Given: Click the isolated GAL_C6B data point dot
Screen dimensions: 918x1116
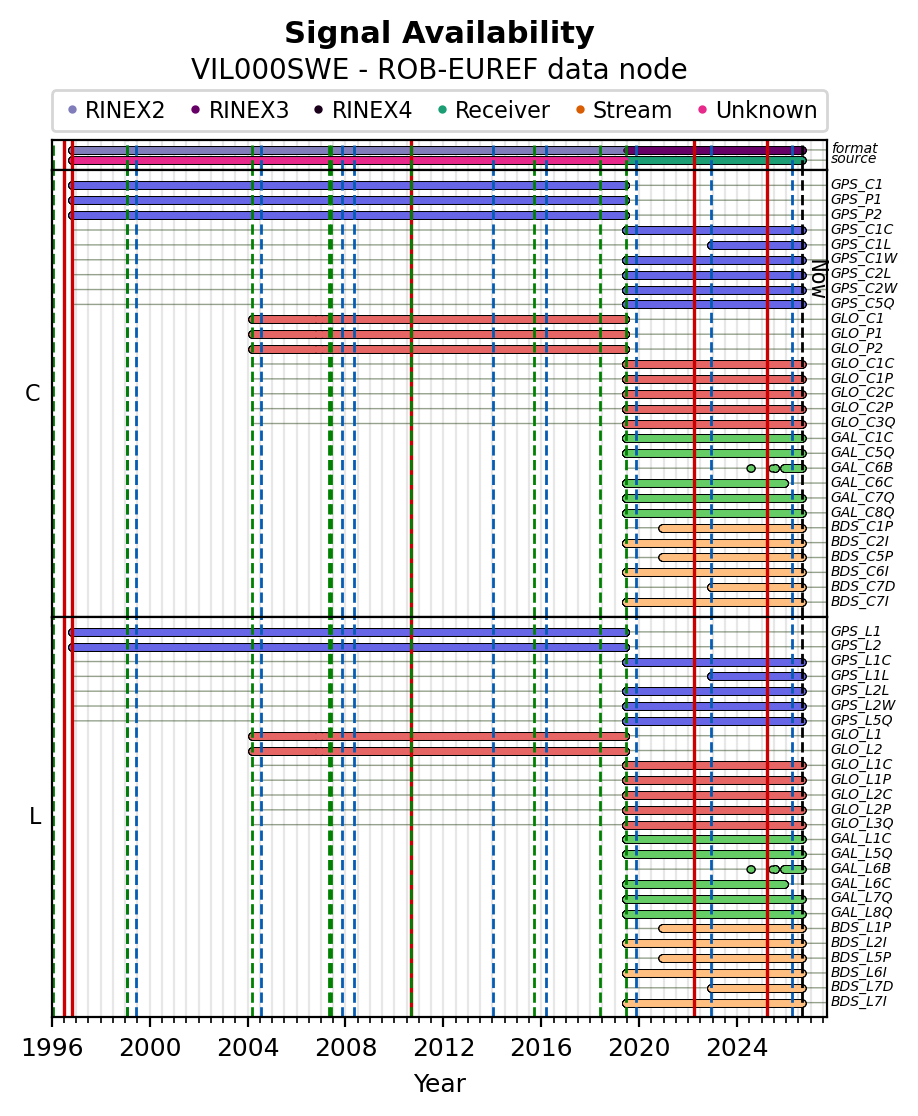Looking at the screenshot, I should click(x=751, y=468).
